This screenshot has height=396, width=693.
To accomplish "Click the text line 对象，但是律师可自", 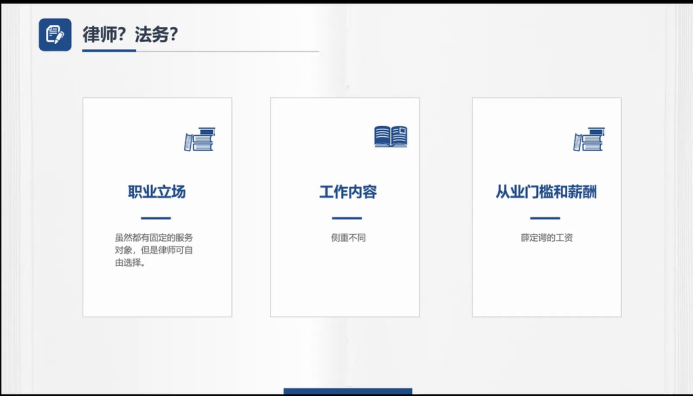I will [x=154, y=250].
